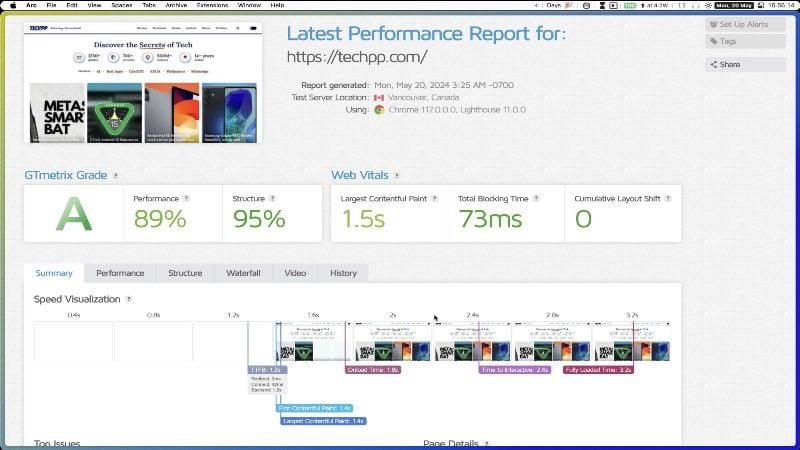Screen dimensions: 800x450
Task: Click the Largest Contentful Paint help icon
Action: pos(435,198)
